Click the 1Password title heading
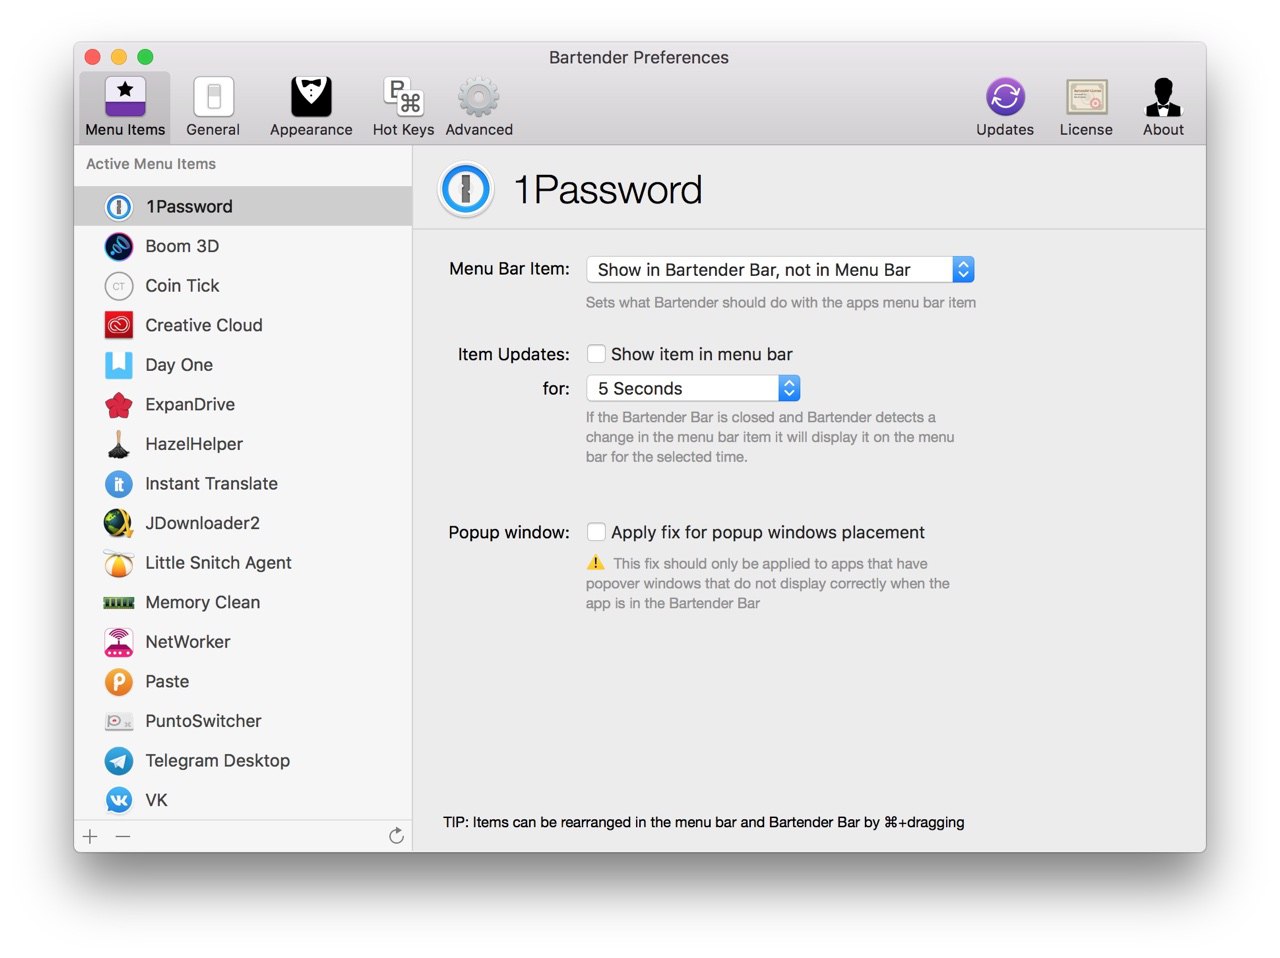This screenshot has height=958, width=1280. [608, 189]
